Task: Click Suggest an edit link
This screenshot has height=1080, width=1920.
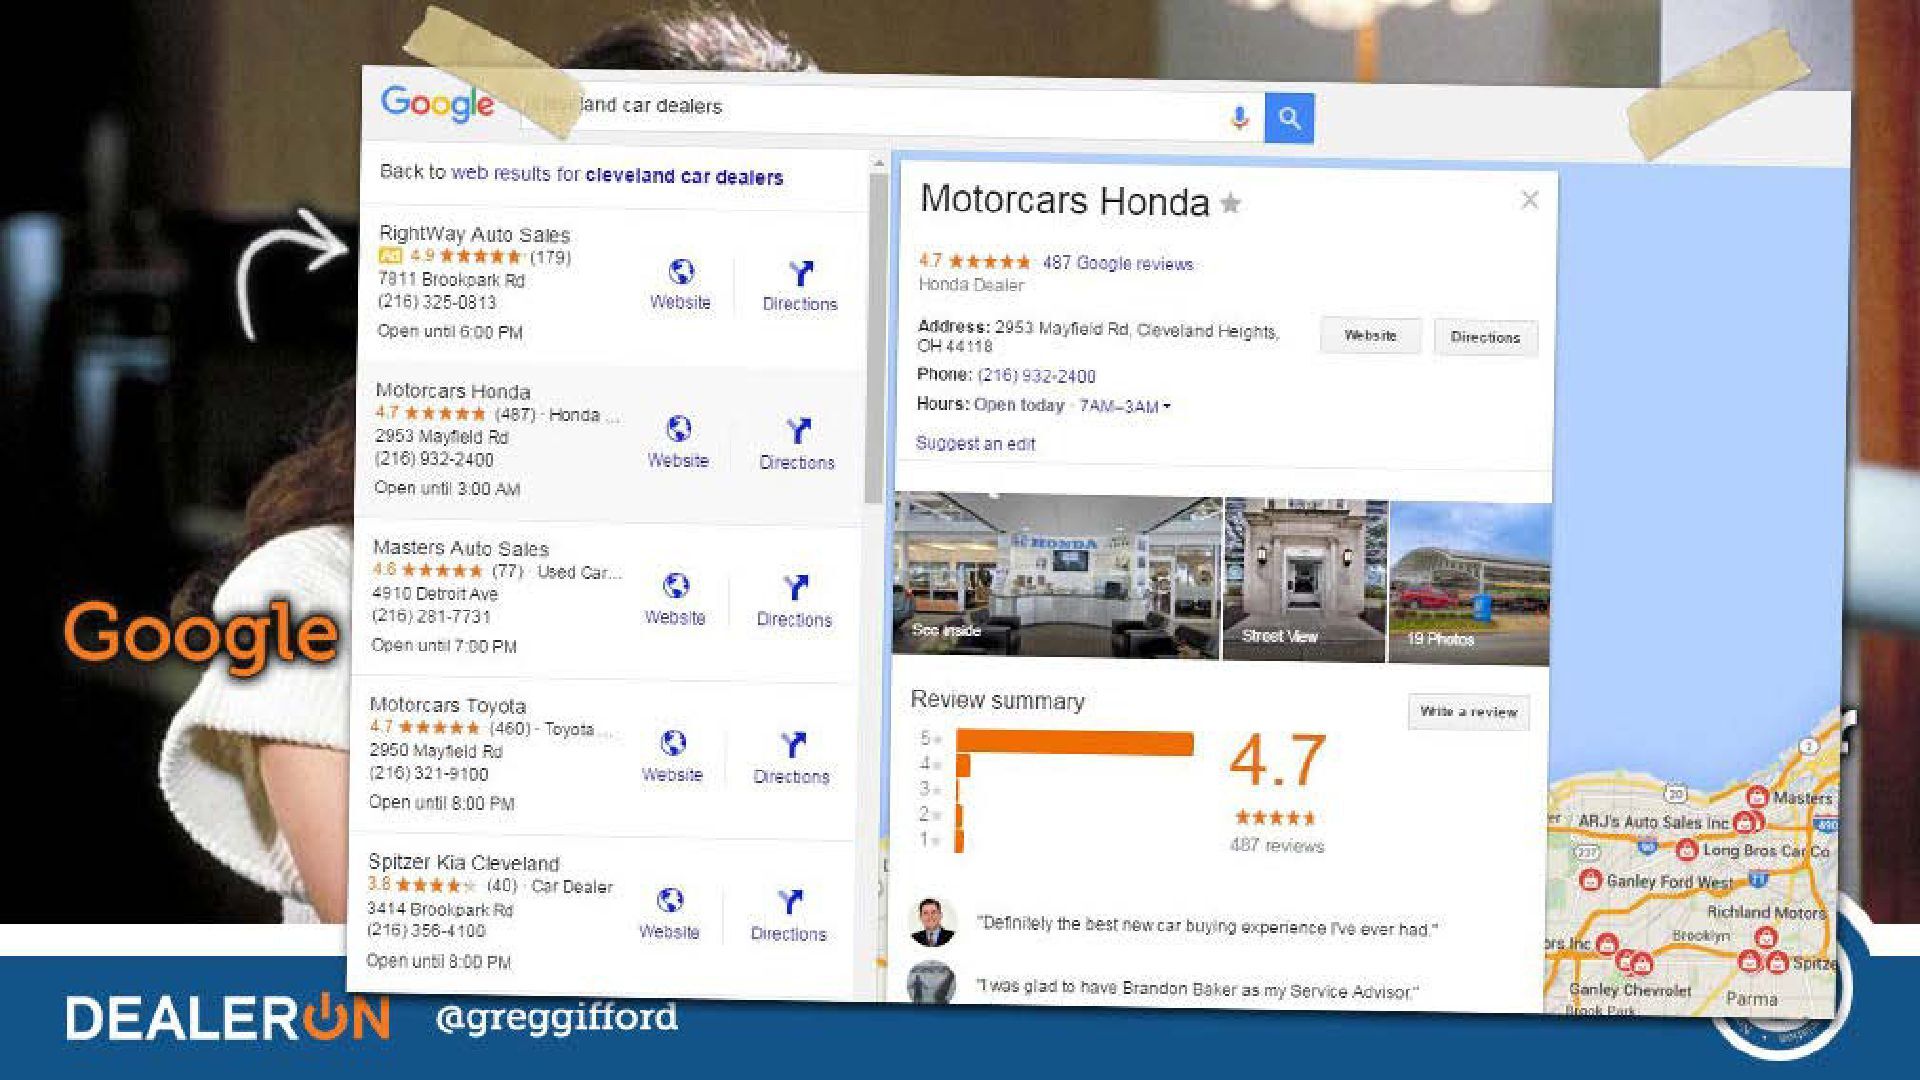Action: [976, 444]
